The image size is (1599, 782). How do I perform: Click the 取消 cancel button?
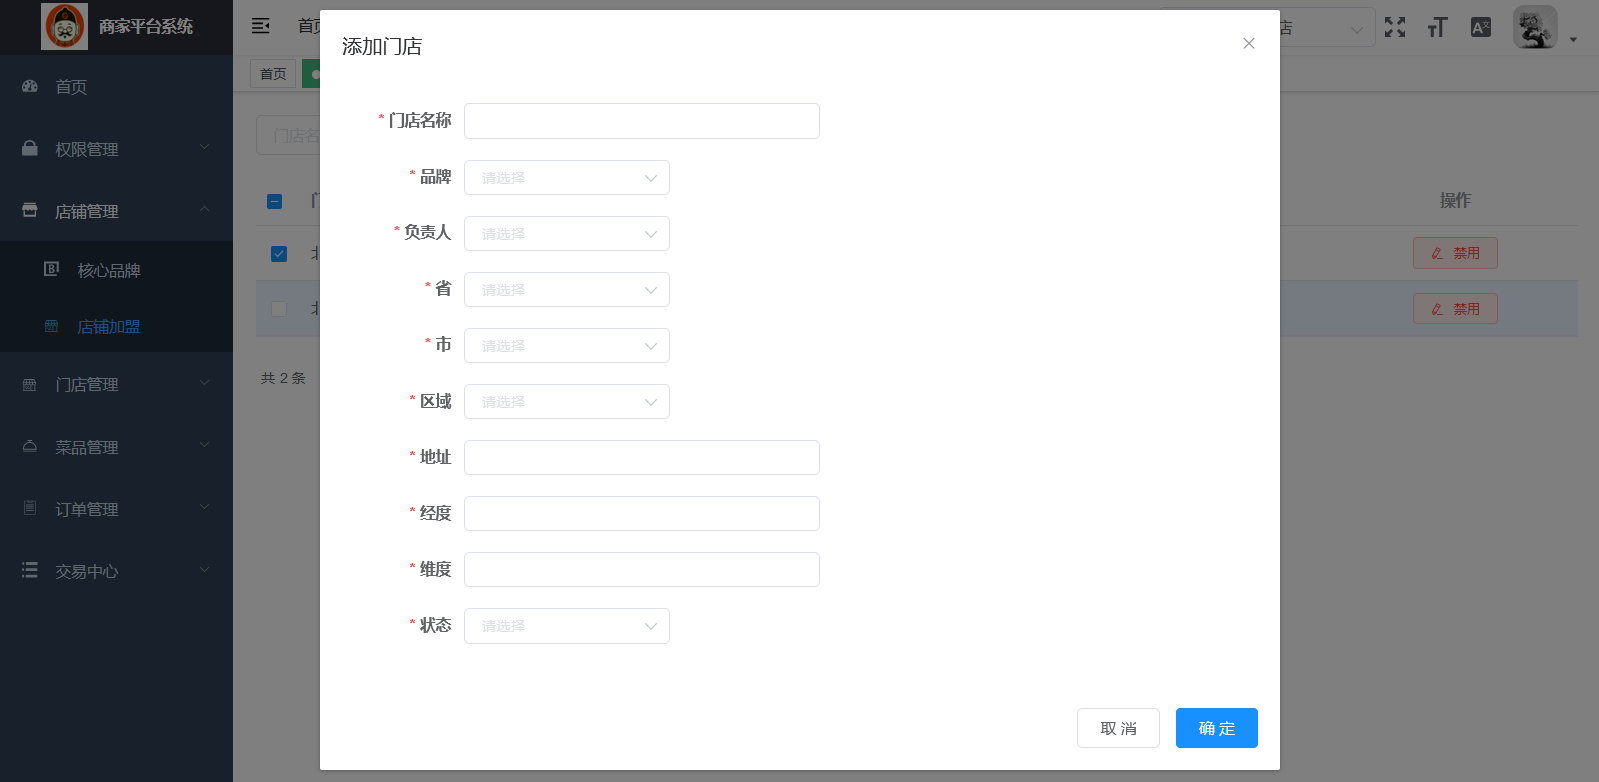1118,728
